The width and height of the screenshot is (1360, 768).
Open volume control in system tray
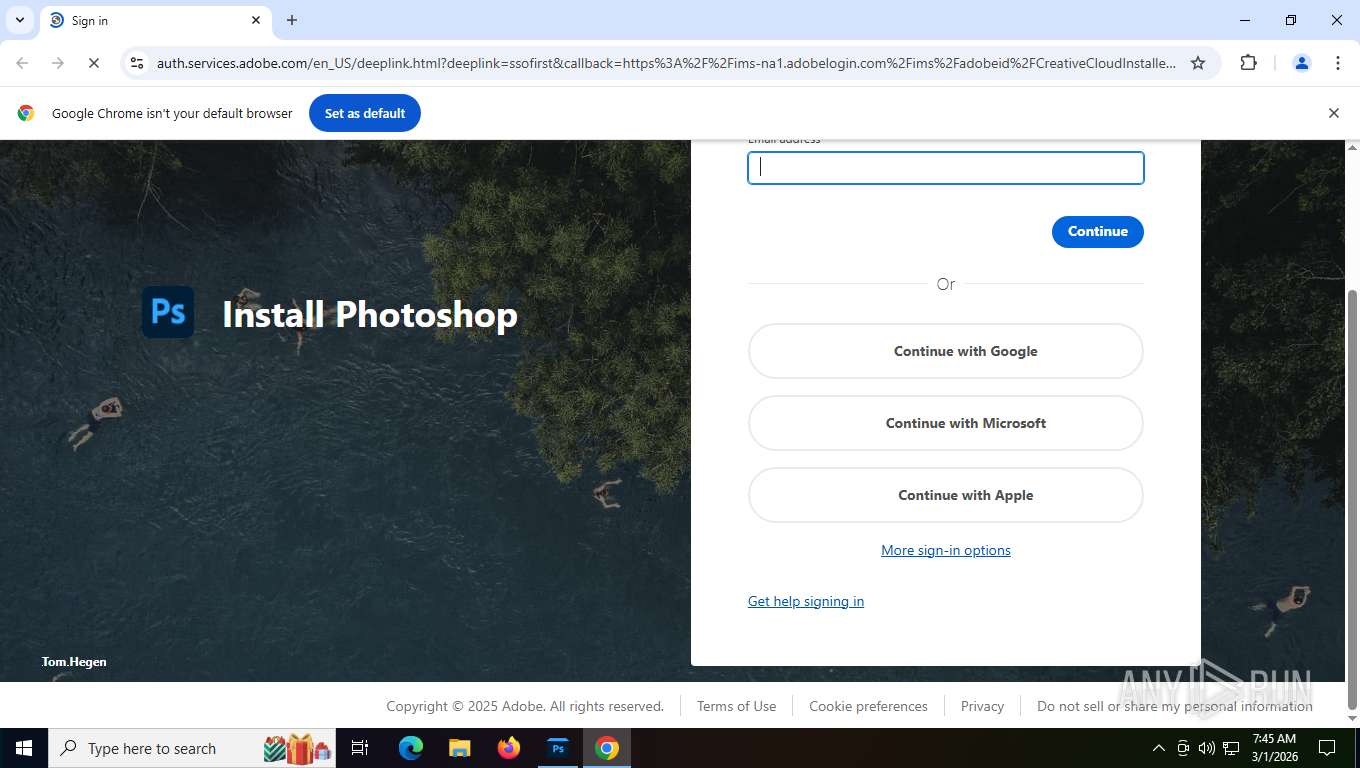click(x=1206, y=748)
